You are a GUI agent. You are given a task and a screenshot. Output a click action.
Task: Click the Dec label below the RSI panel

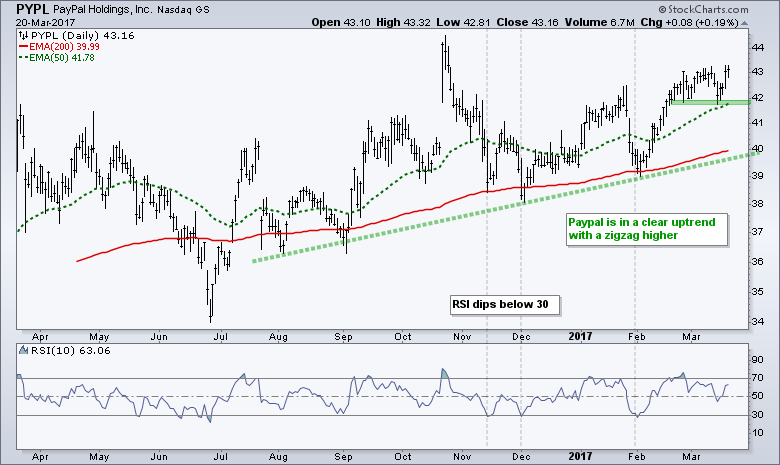point(521,457)
